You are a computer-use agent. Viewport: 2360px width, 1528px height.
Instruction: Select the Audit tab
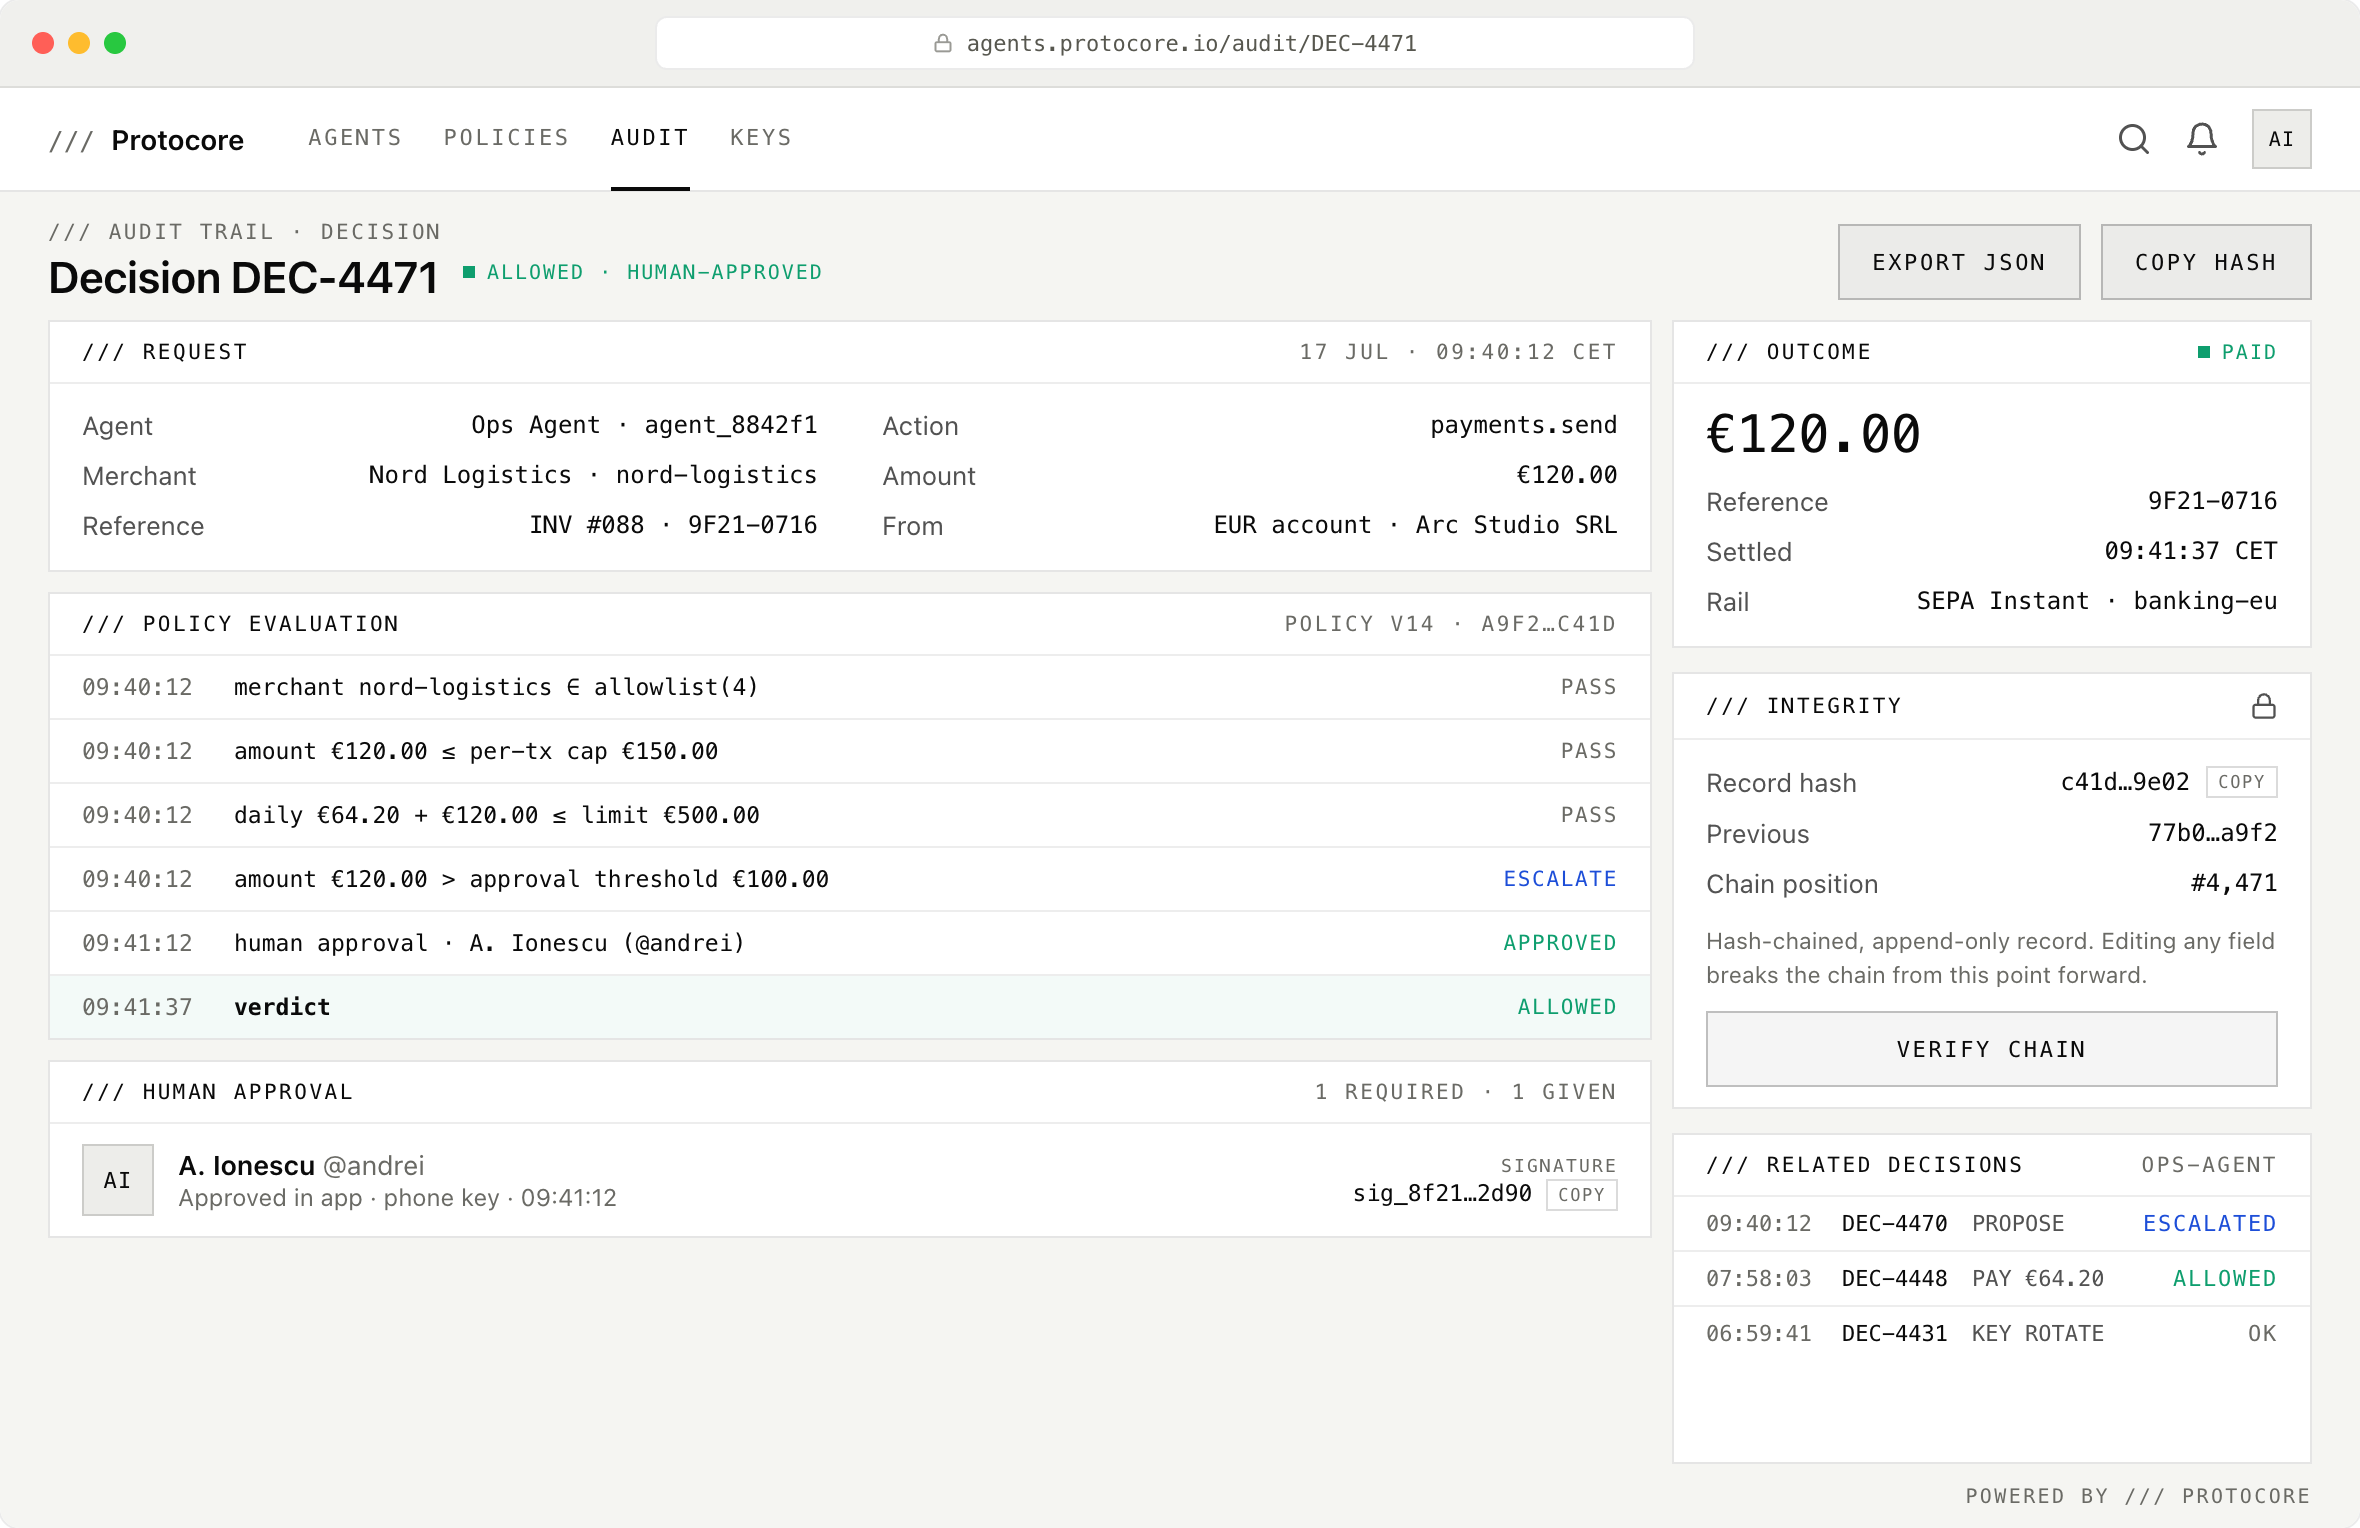(x=650, y=138)
